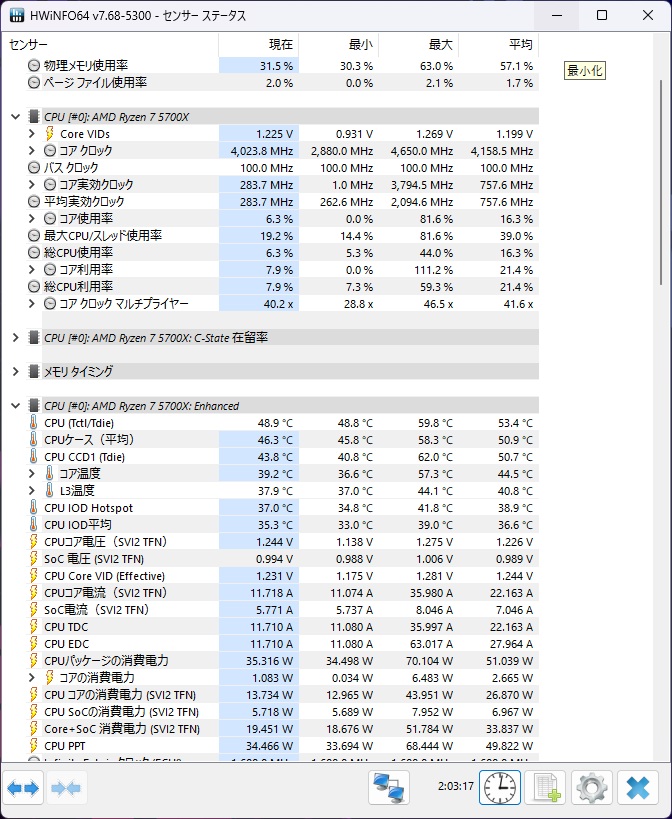Viewport: 672px width, 819px height.
Task: Expand the コア使用率 row
Action: 32,219
